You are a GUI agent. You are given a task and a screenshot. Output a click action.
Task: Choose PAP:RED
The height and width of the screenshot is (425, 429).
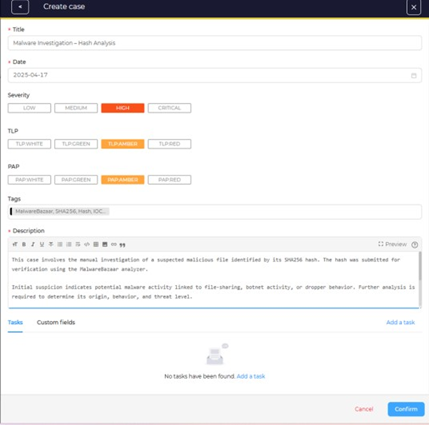click(169, 180)
